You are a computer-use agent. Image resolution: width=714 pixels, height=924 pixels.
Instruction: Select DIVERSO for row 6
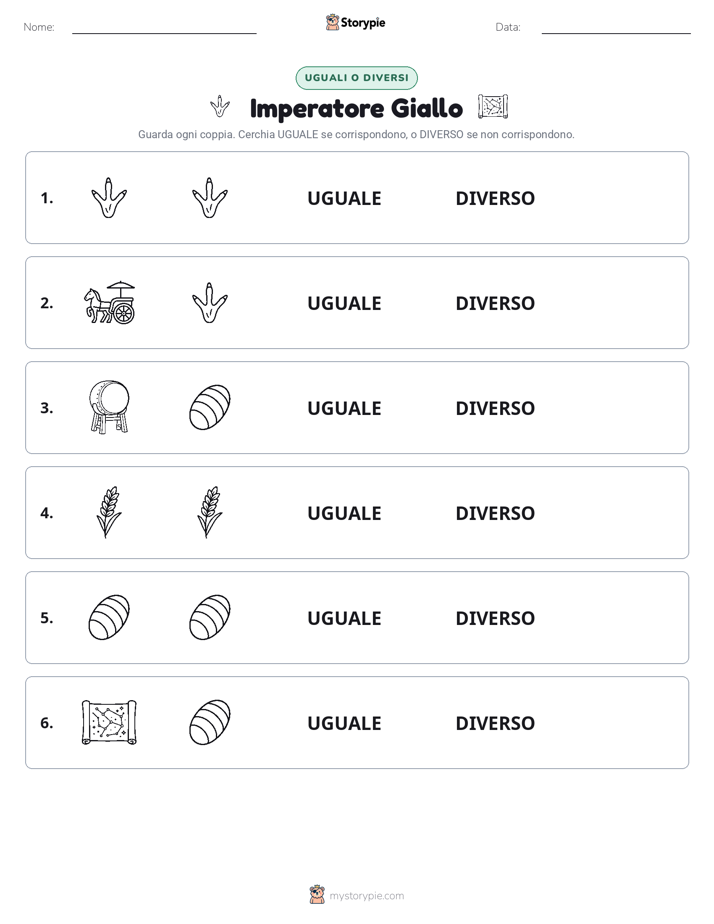click(495, 722)
